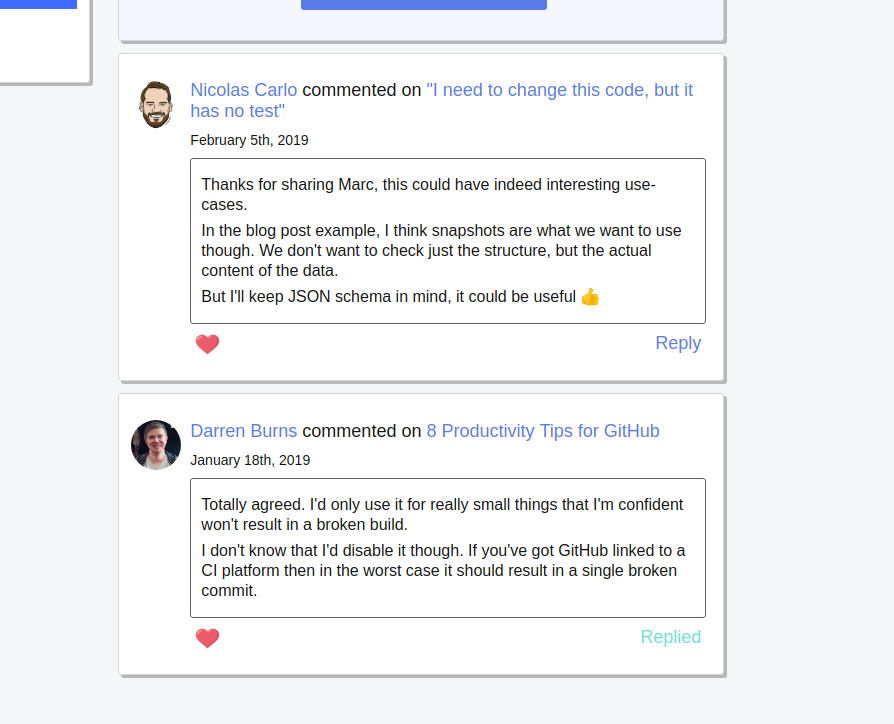Image resolution: width=894 pixels, height=724 pixels.
Task: Click Nicolas Carlo's profile avatar
Action: [156, 104]
